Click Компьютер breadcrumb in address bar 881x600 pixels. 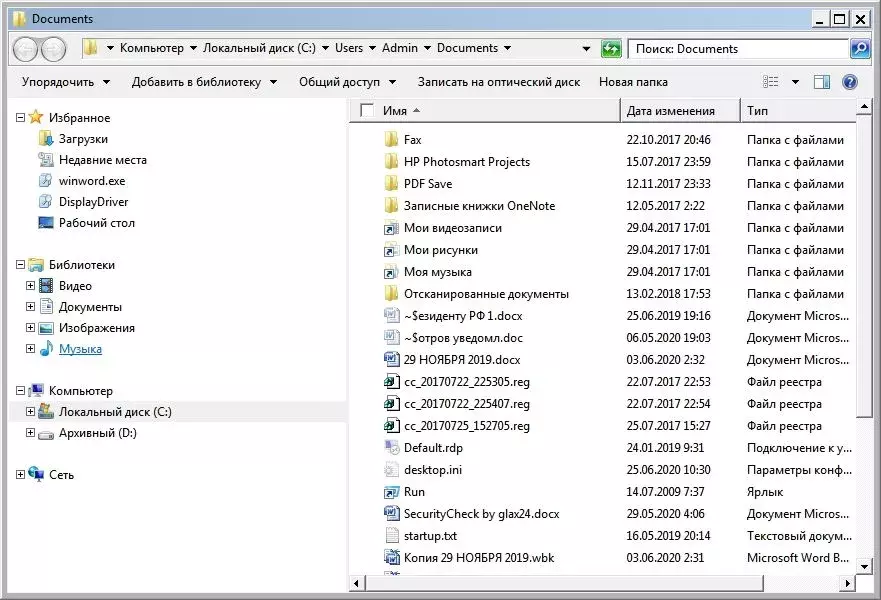click(x=152, y=48)
